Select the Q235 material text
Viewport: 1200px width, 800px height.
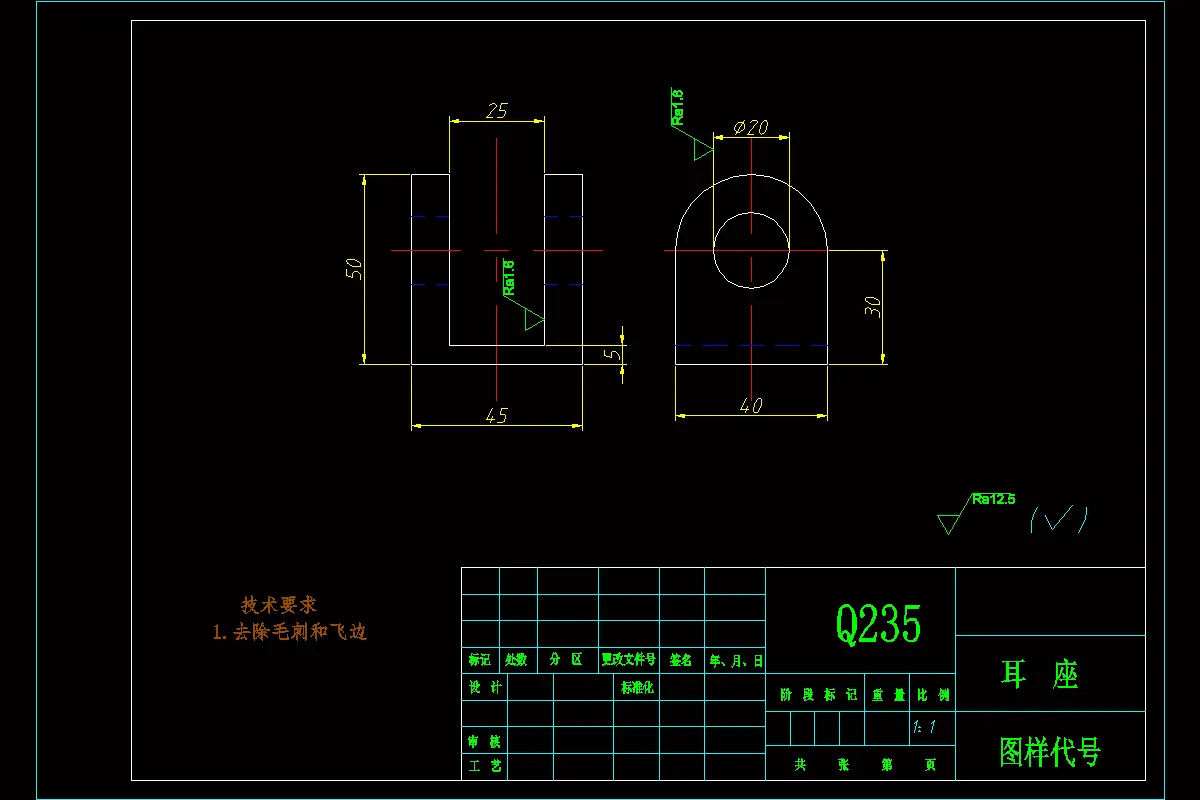tap(878, 624)
